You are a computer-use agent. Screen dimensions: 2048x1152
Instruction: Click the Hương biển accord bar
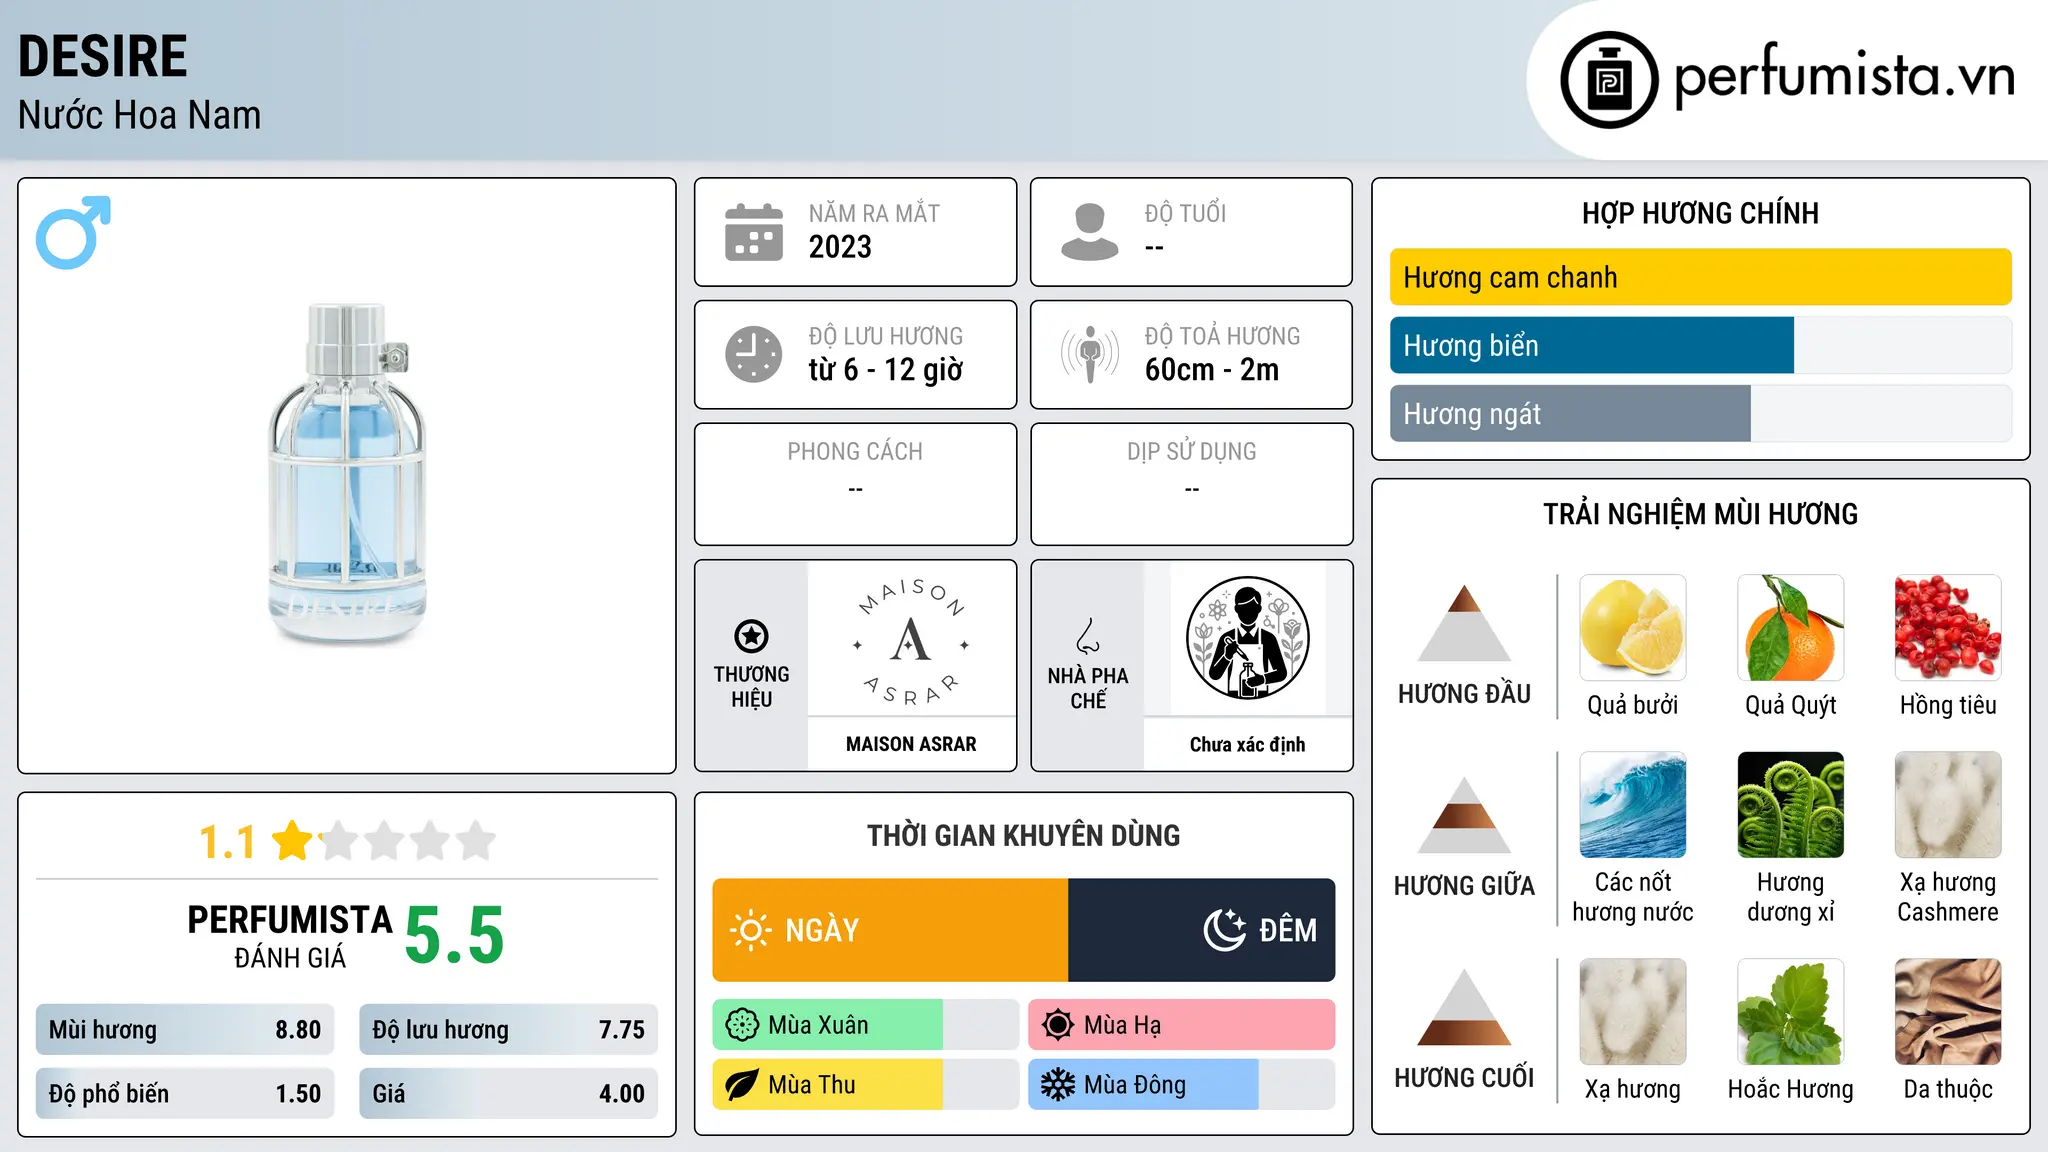point(1700,345)
